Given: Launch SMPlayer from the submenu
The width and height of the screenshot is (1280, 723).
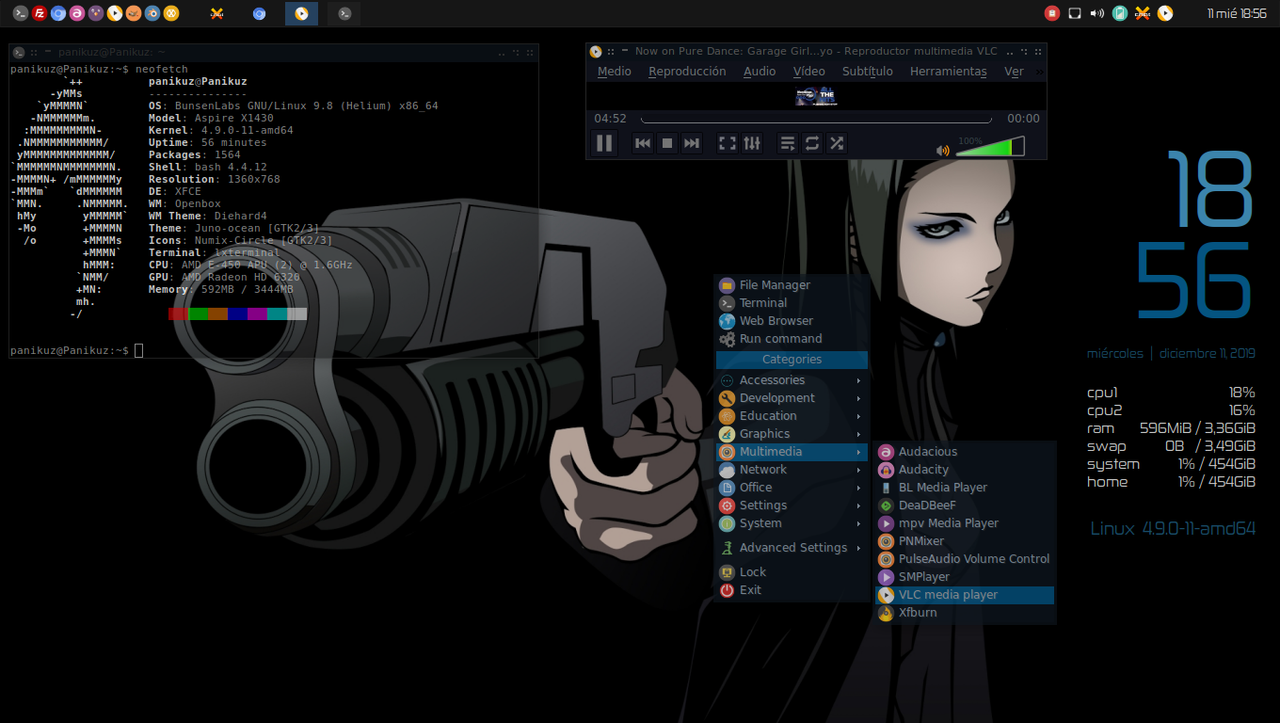Looking at the screenshot, I should tap(964, 577).
